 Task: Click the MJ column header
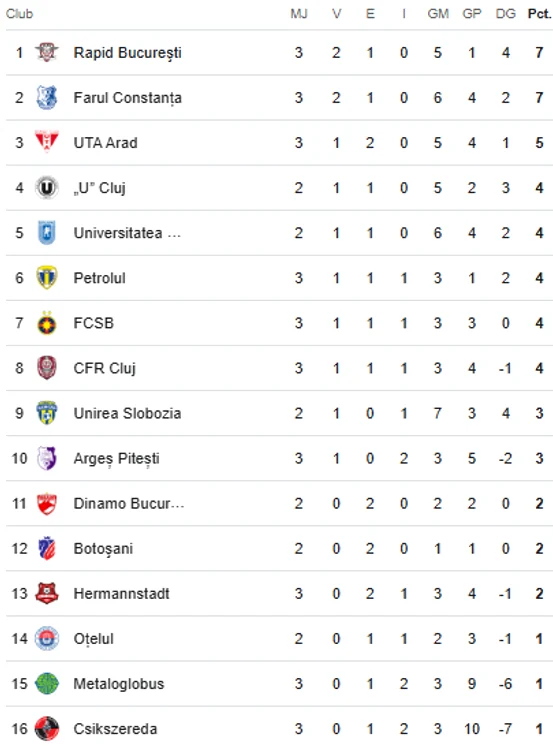point(299,14)
